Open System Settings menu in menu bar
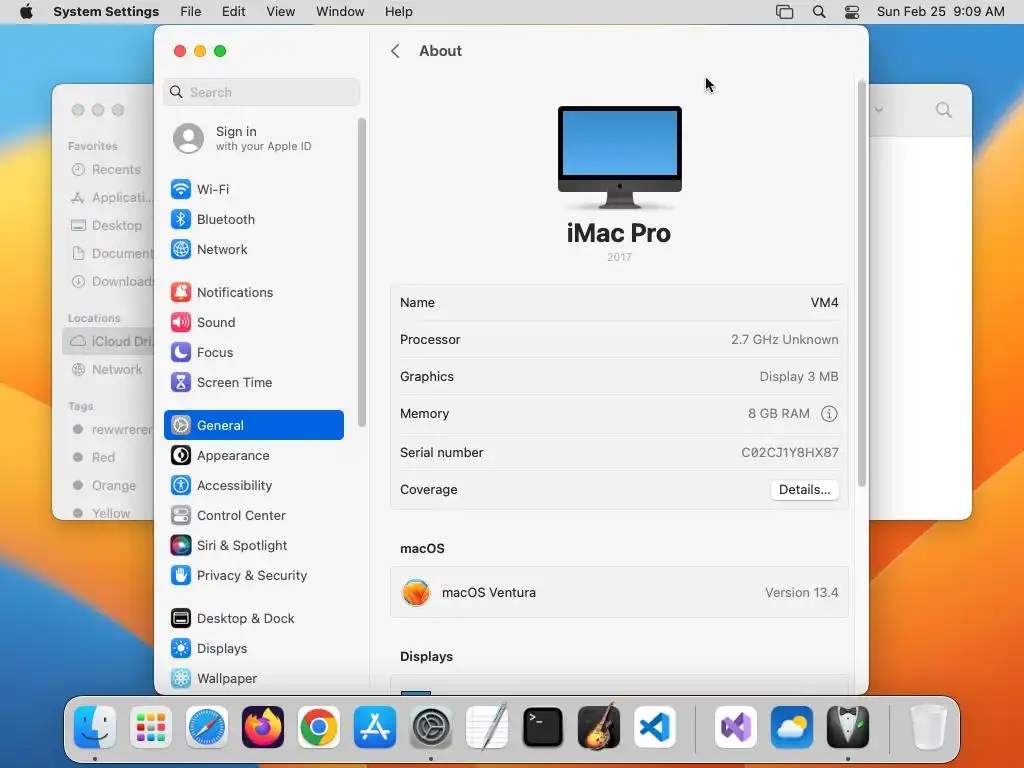Viewport: 1024px width, 768px height. (106, 12)
